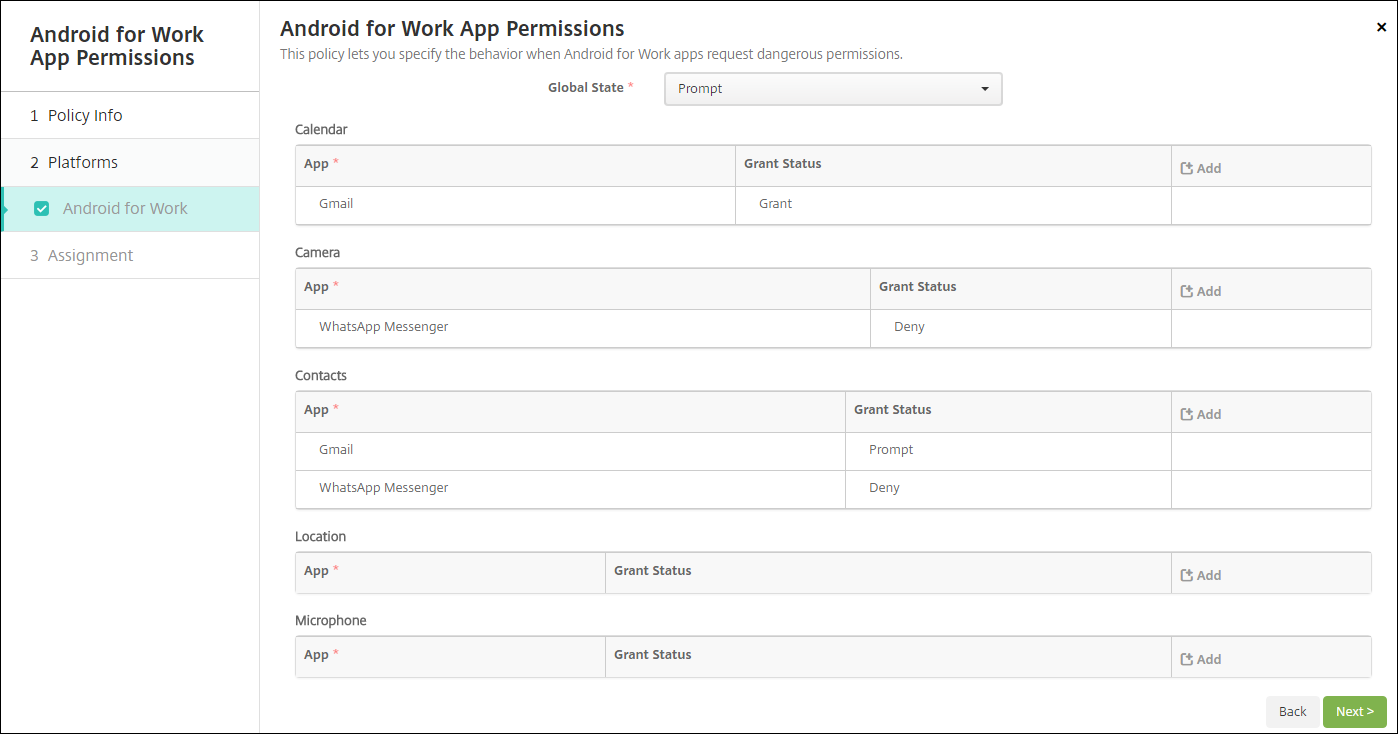1398x734 pixels.
Task: Click the Prompt status for Gmail in Contacts
Action: 891,450
